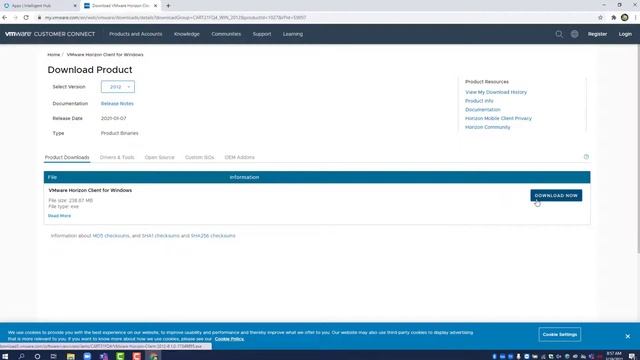The height and width of the screenshot is (360, 640).
Task: Open the Communities menu
Action: click(226, 34)
